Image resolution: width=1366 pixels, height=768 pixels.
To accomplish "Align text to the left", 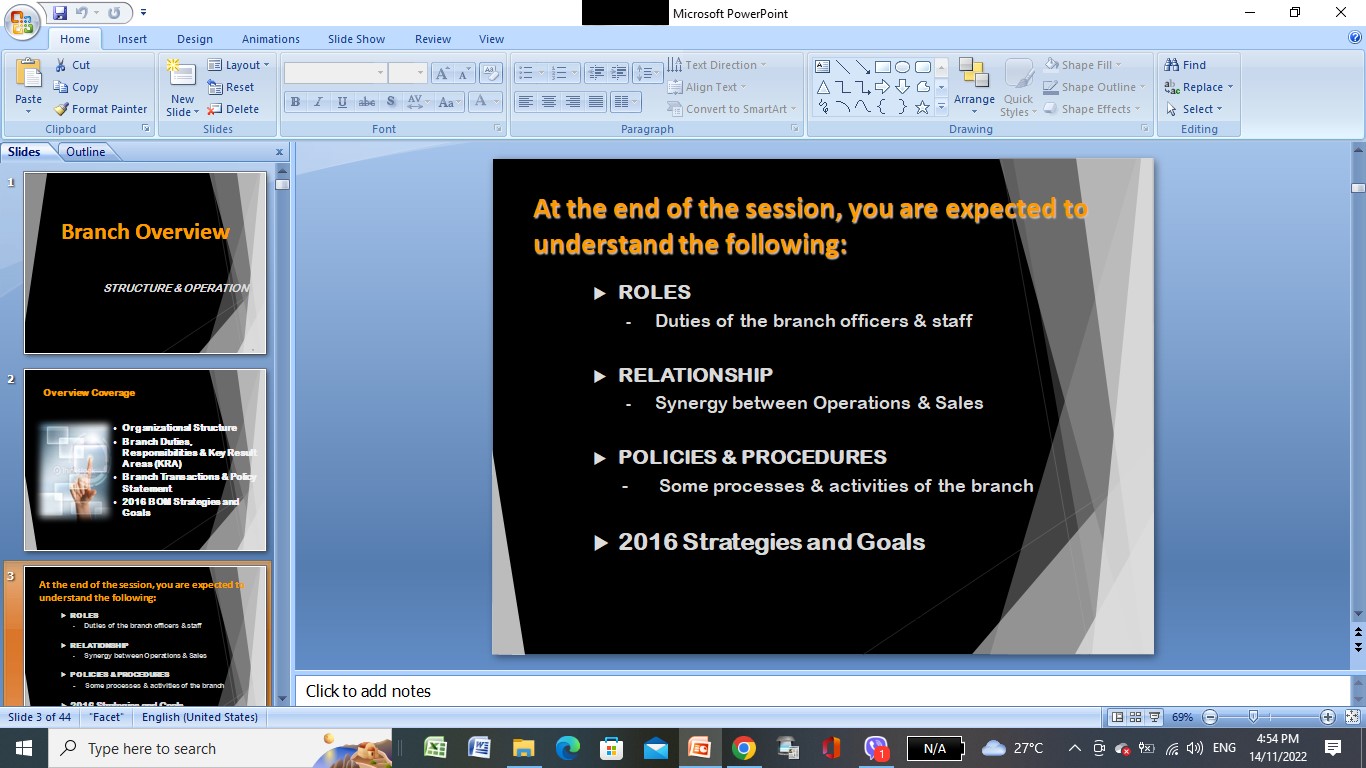I will pos(525,101).
